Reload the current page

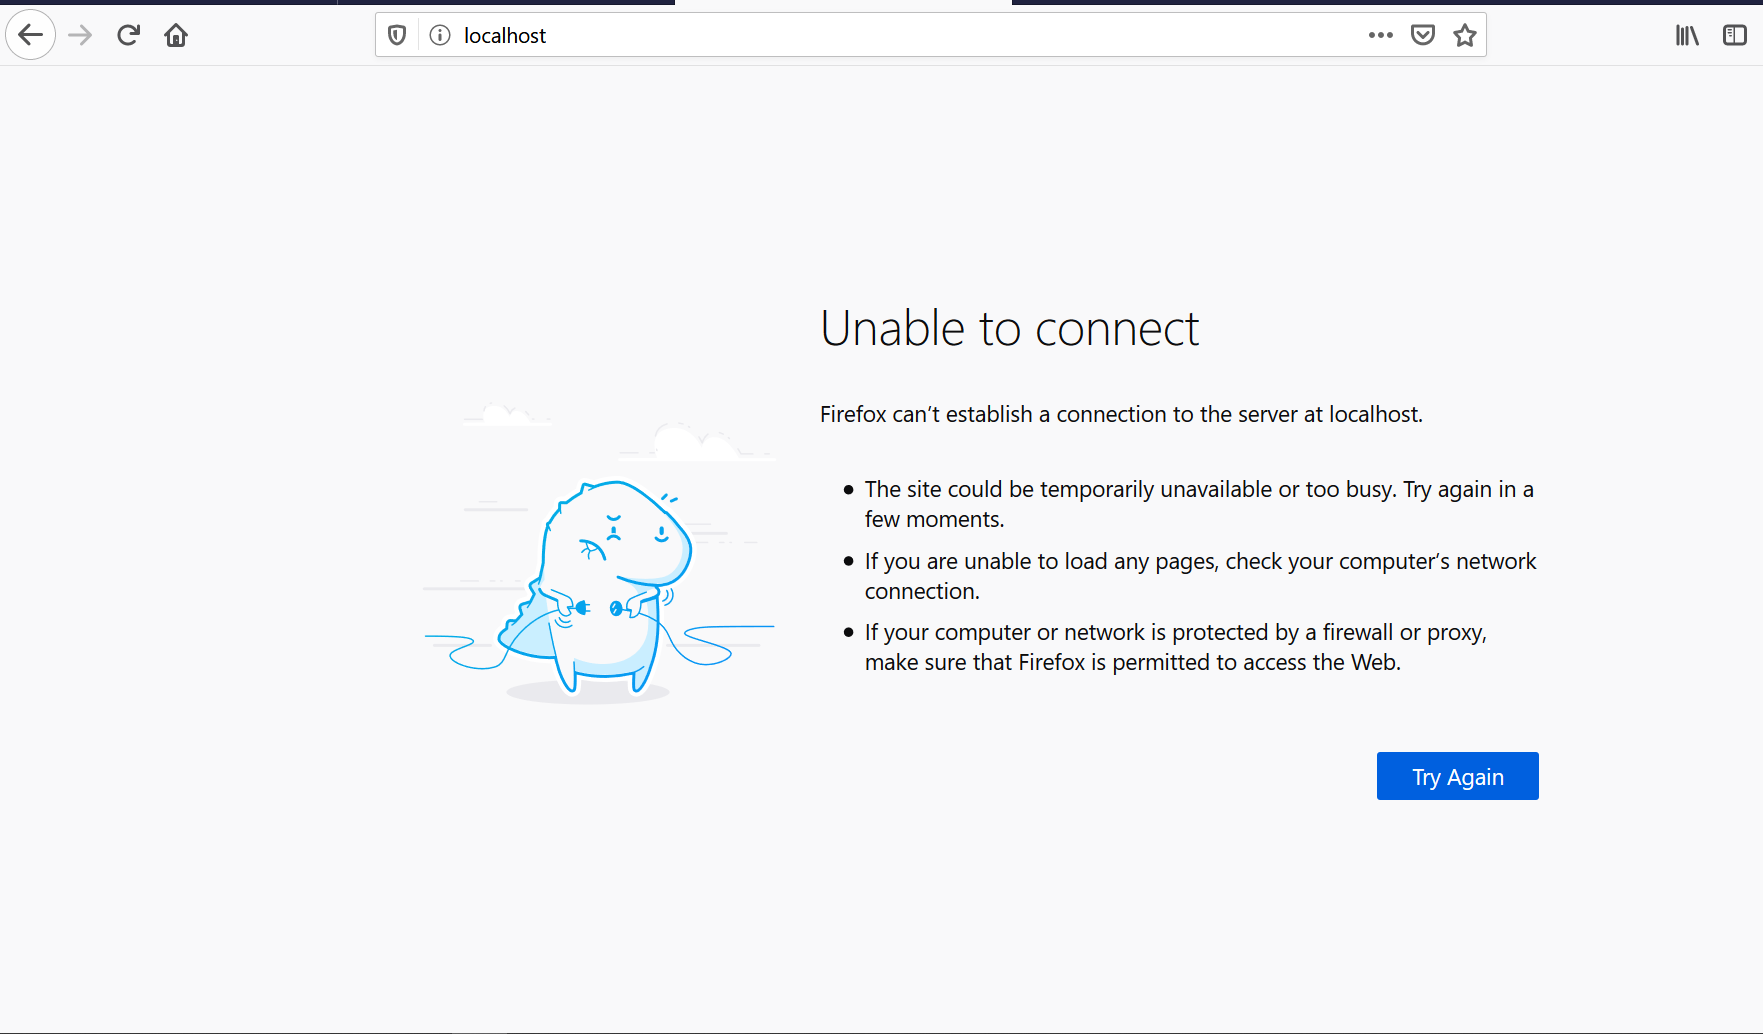(x=128, y=36)
